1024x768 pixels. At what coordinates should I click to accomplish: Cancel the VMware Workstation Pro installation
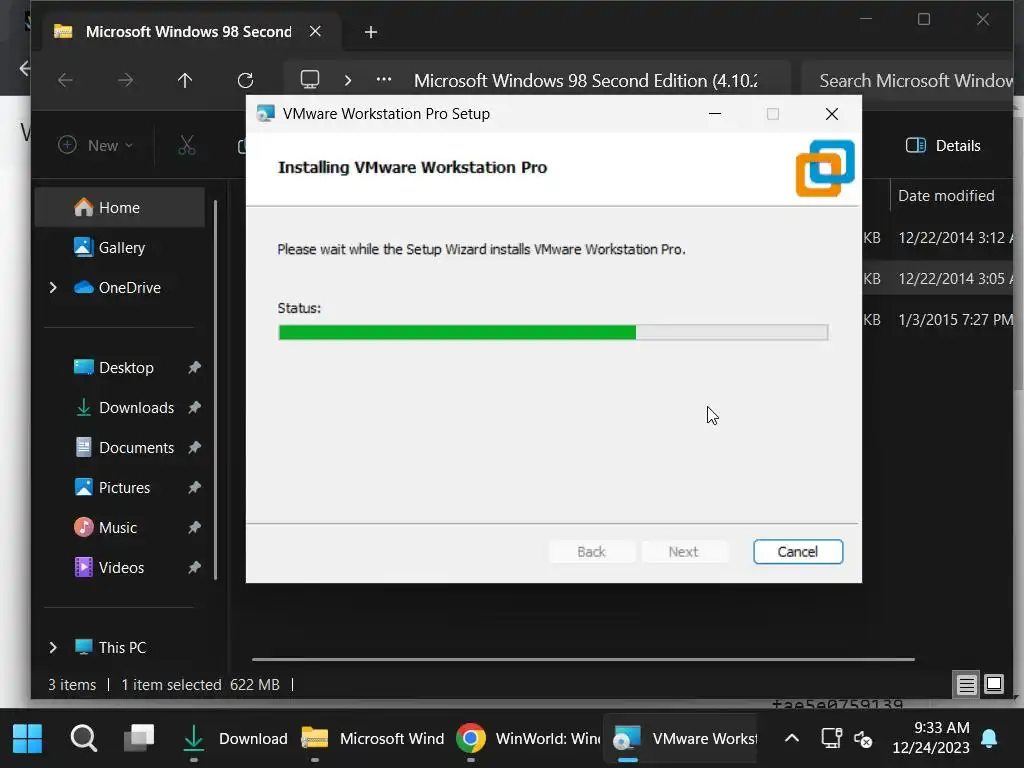tap(797, 552)
